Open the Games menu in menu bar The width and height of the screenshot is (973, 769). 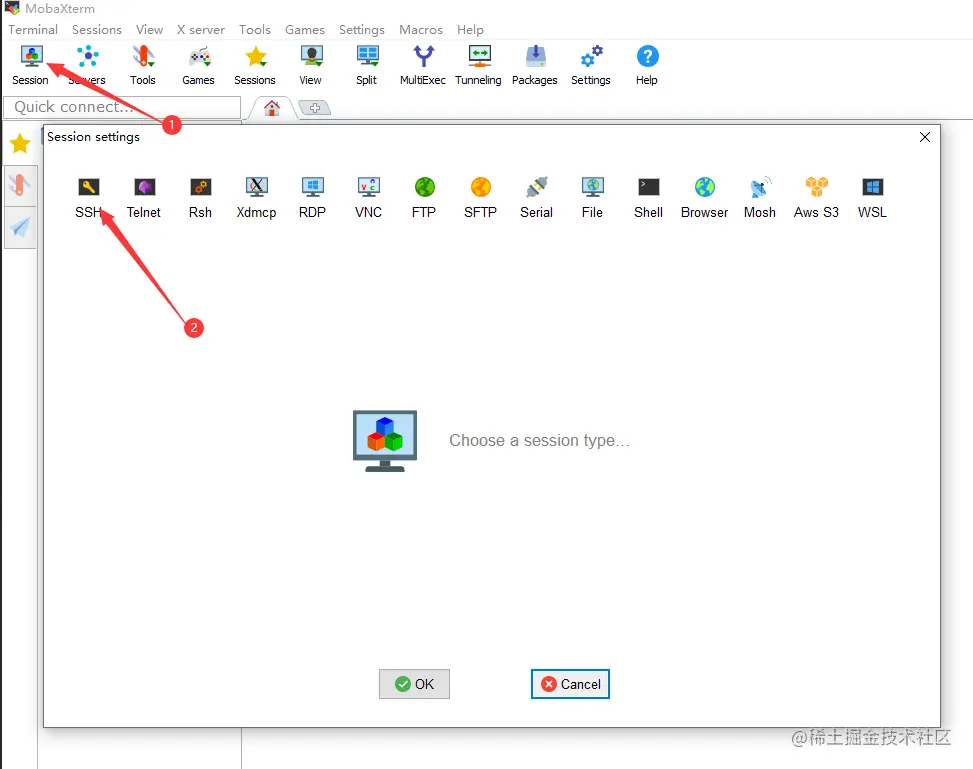coord(305,29)
